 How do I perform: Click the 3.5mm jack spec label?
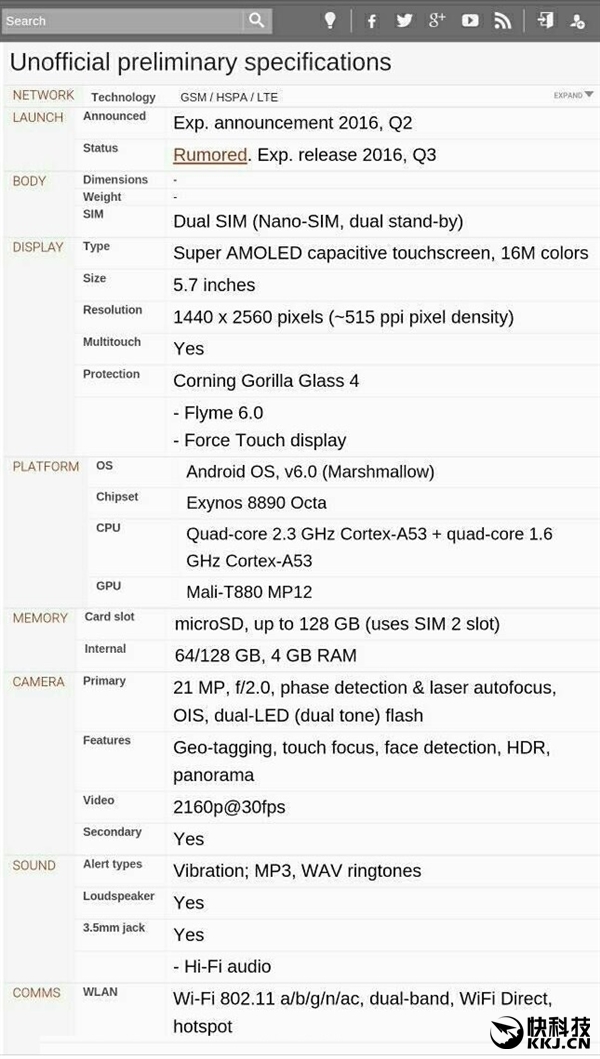pos(113,928)
